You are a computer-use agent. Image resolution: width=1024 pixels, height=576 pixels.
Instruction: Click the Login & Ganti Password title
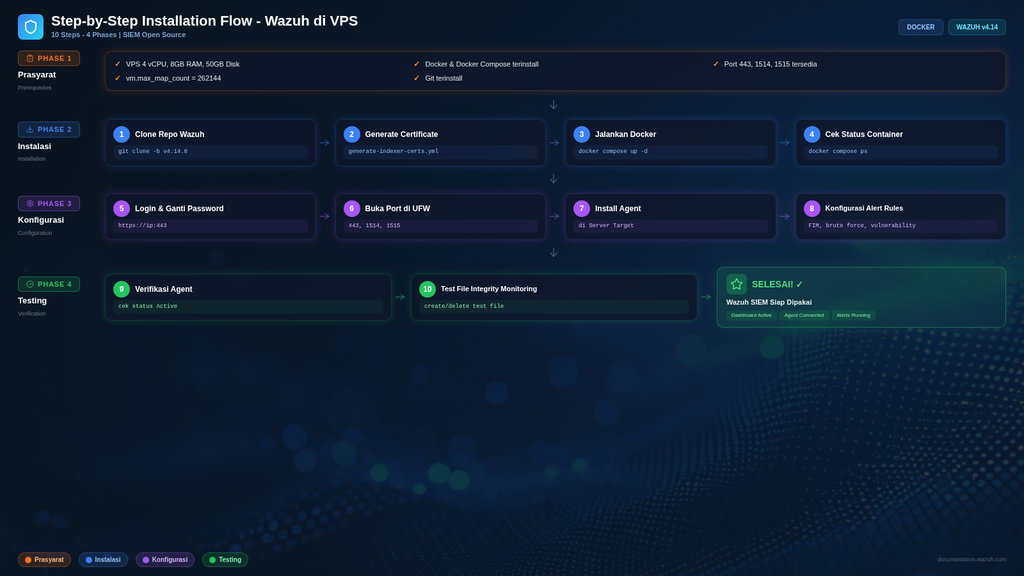pos(179,208)
